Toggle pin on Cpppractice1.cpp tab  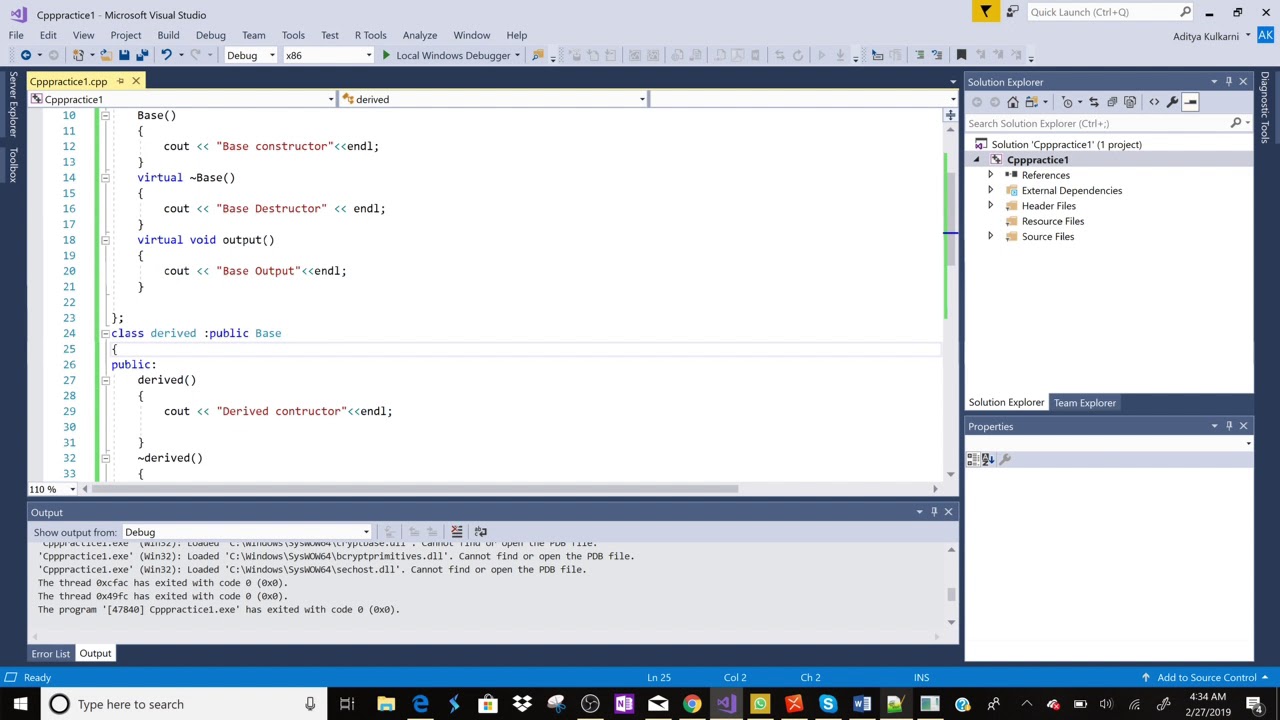coord(120,81)
